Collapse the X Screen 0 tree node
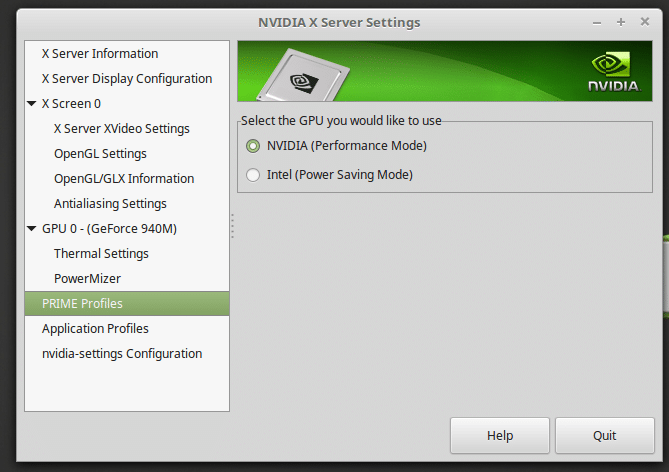669x472 pixels. tap(32, 104)
